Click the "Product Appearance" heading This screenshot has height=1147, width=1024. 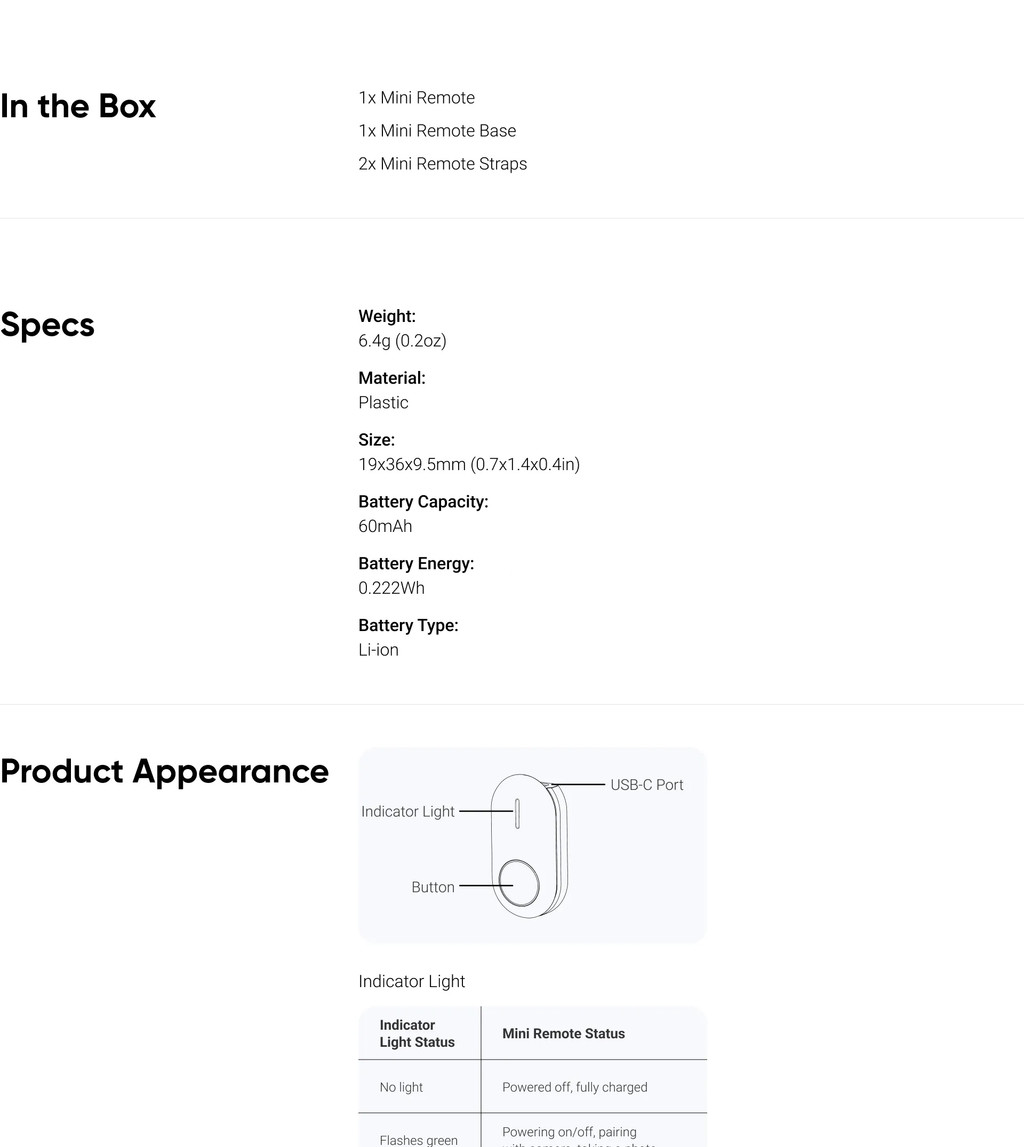(x=164, y=771)
